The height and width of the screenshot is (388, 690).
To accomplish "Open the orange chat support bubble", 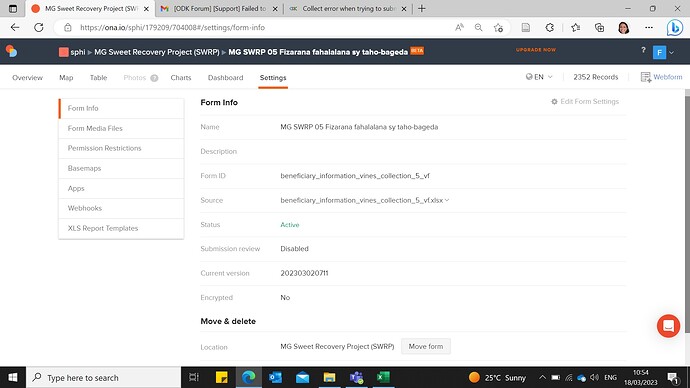I will (x=668, y=326).
